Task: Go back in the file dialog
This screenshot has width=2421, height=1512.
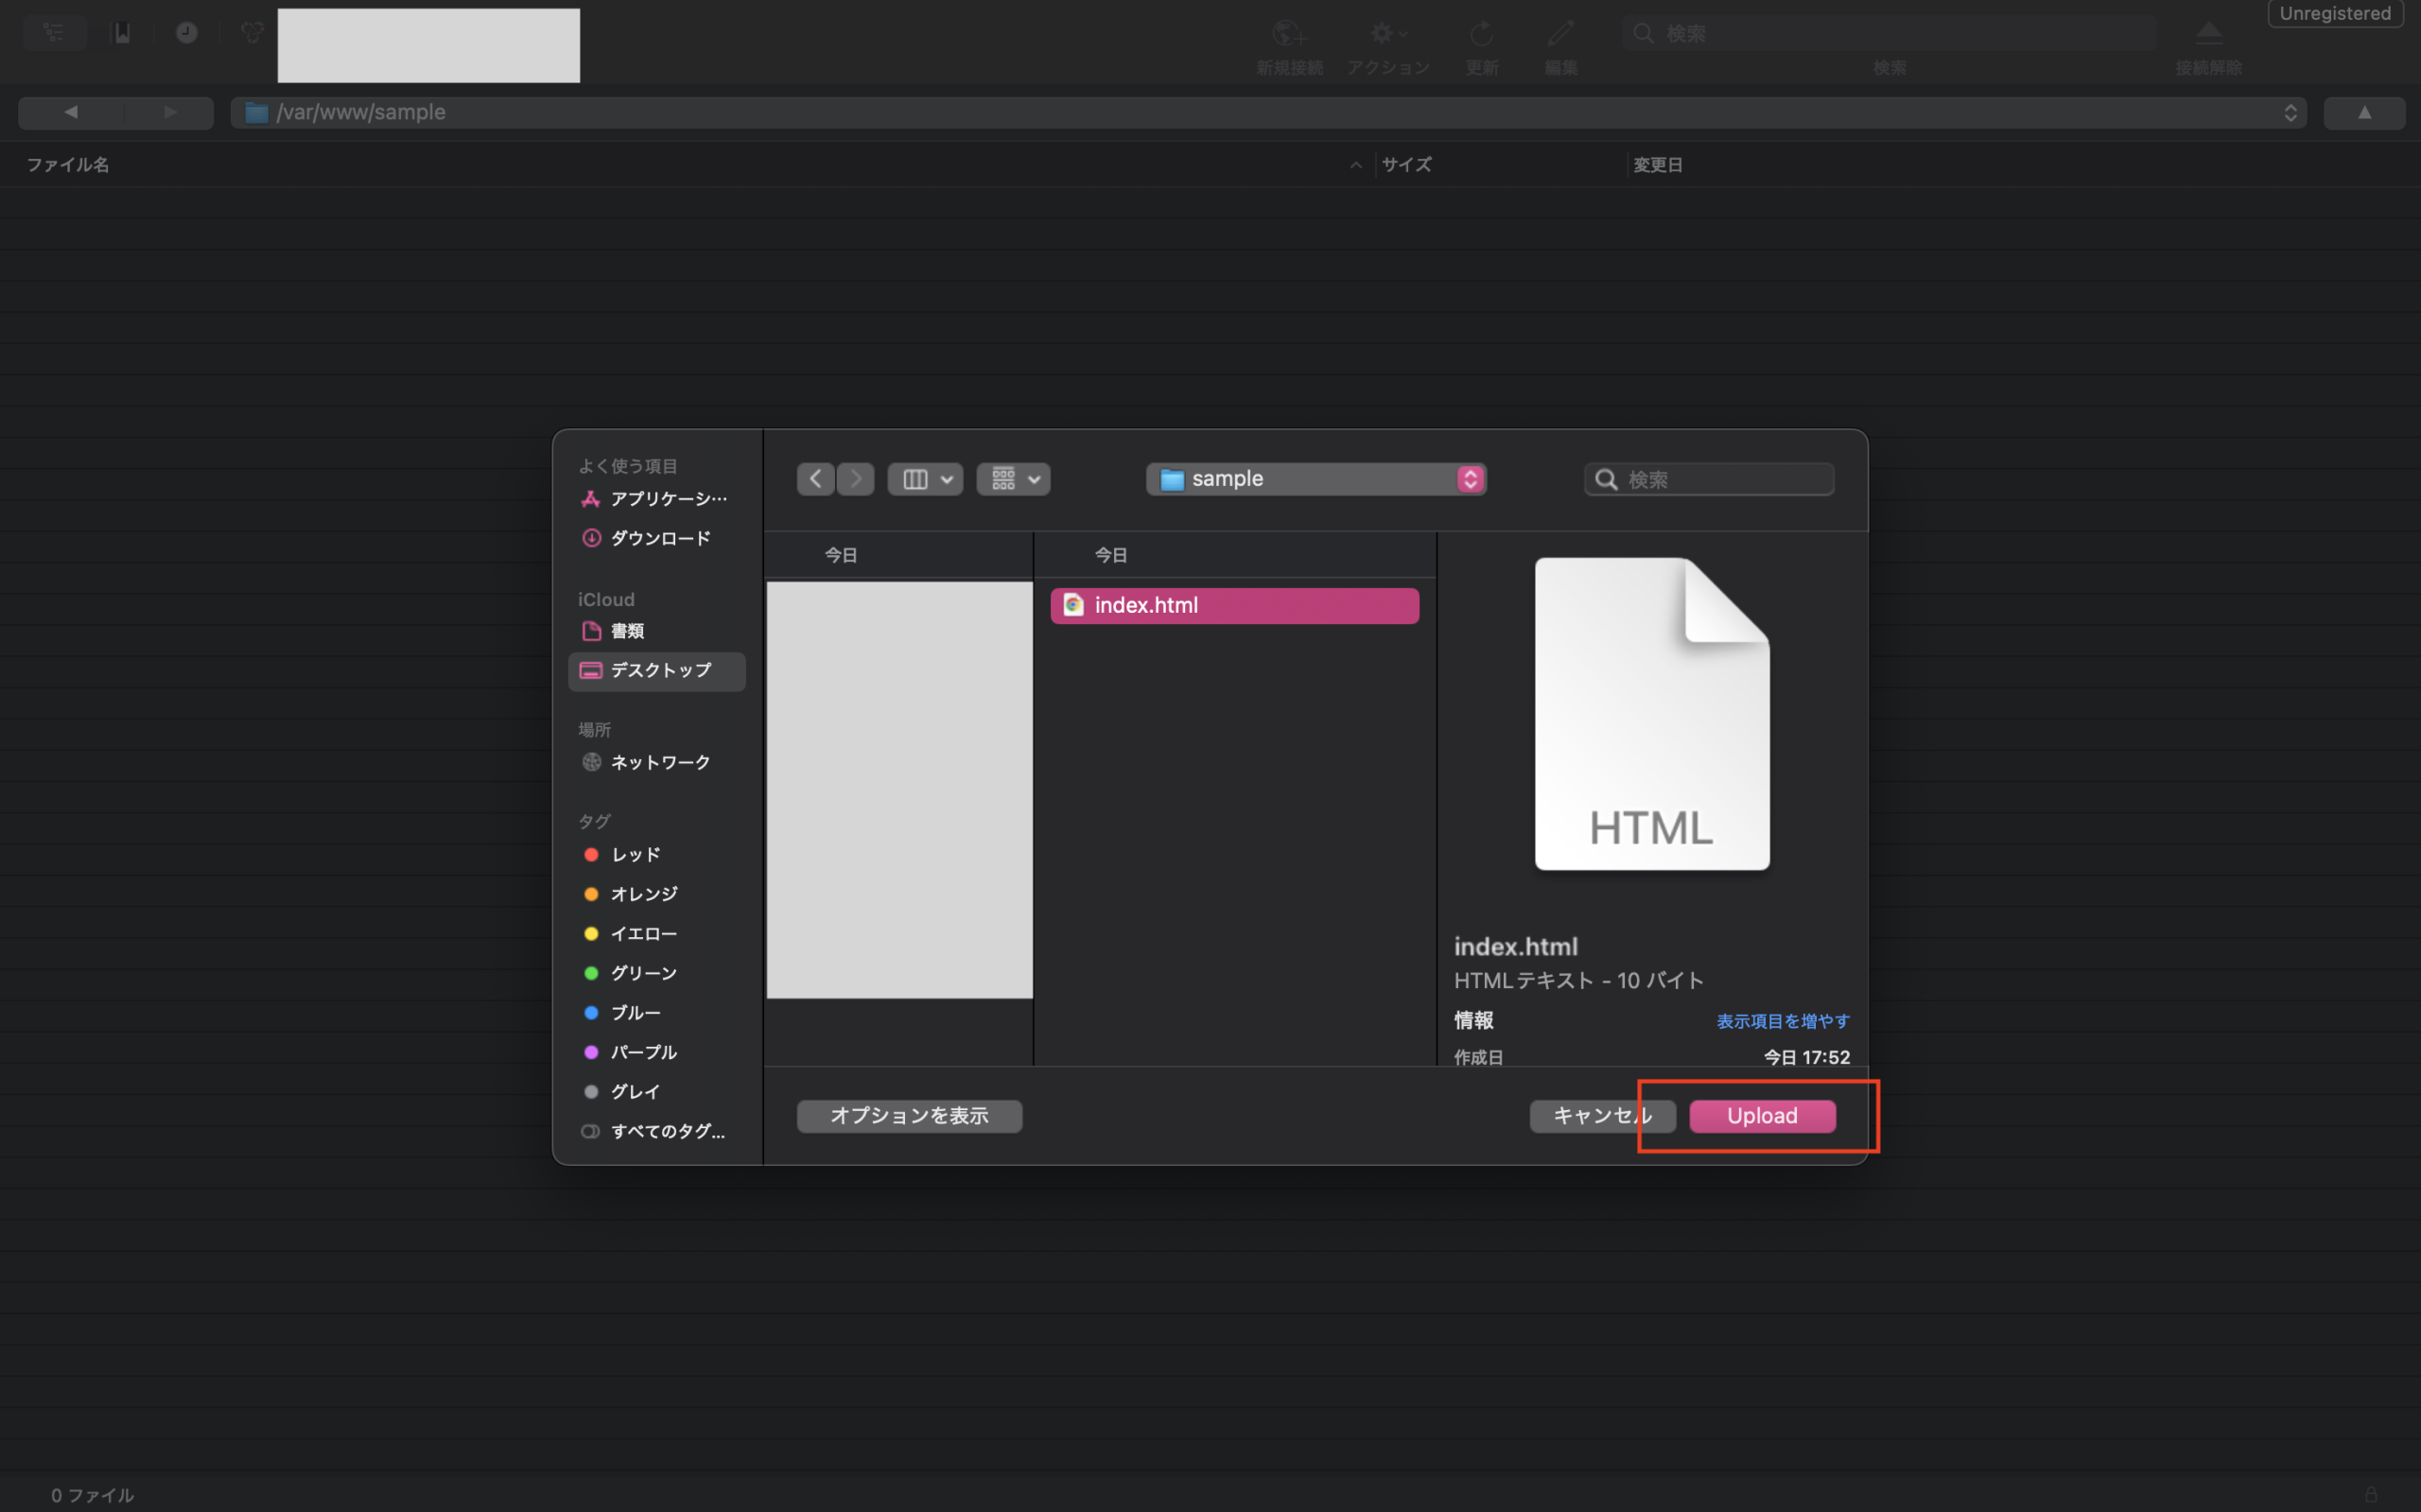Action: pos(816,479)
